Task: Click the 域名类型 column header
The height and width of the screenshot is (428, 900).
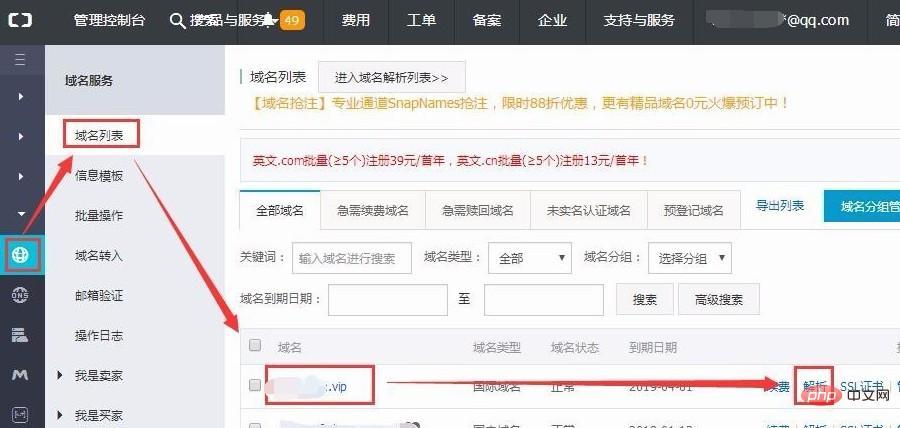Action: click(496, 347)
